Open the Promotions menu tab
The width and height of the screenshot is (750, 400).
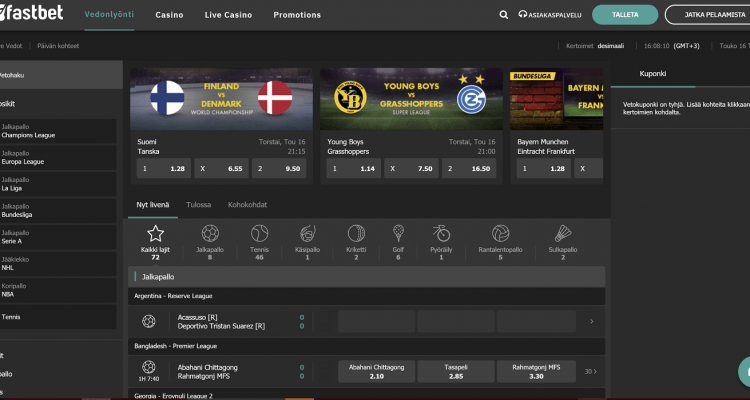[297, 15]
